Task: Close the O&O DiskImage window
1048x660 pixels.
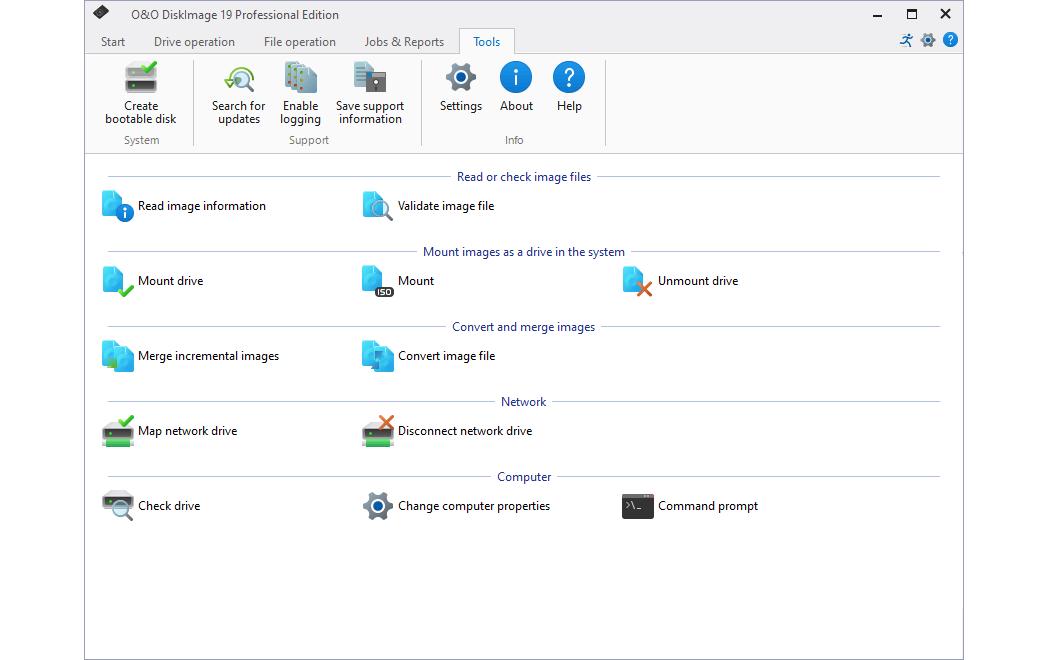Action: pyautogui.click(x=945, y=14)
